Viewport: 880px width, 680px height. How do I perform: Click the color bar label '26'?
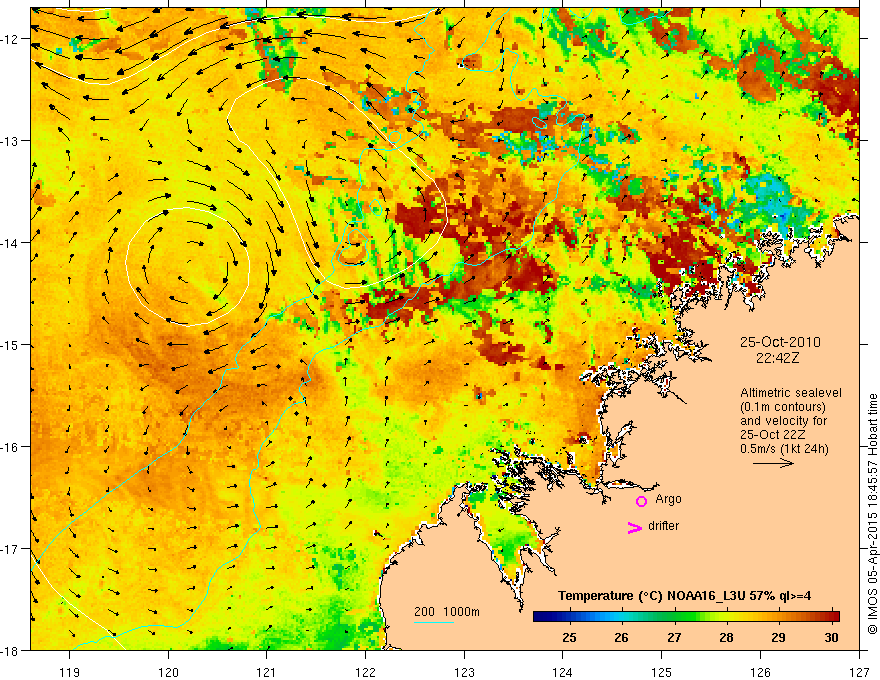621,637
